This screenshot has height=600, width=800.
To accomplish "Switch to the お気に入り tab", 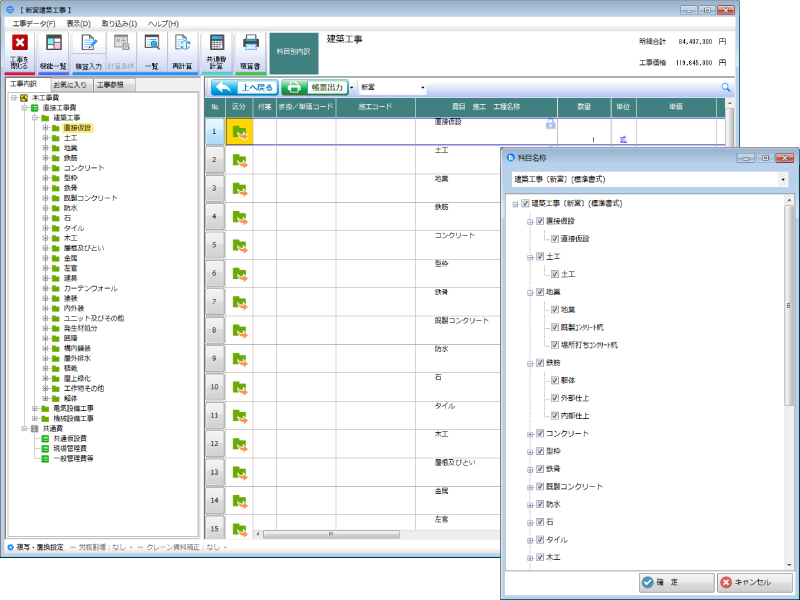I will 73,85.
